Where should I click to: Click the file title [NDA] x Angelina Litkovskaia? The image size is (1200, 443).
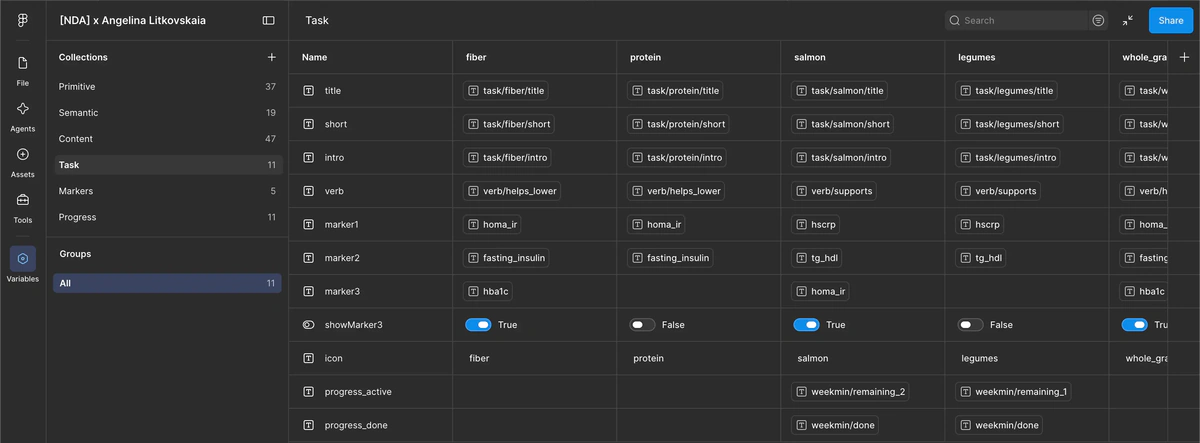pyautogui.click(x=133, y=20)
